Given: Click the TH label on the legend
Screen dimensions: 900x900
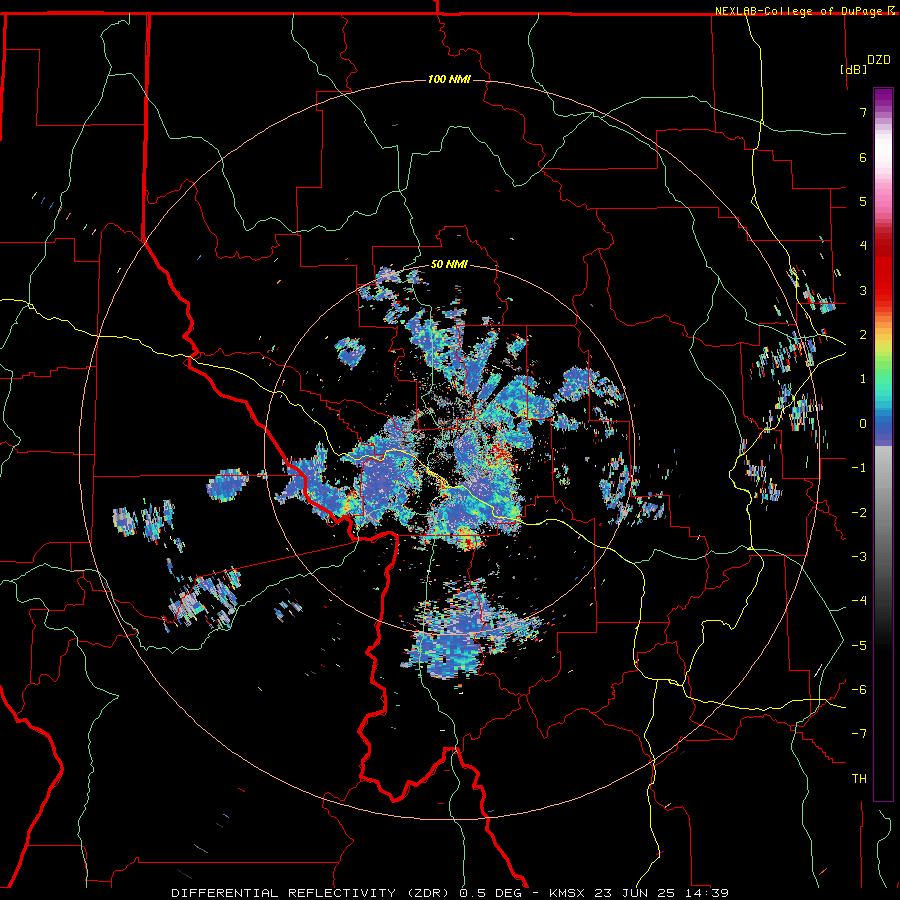Looking at the screenshot, I should click(x=859, y=779).
